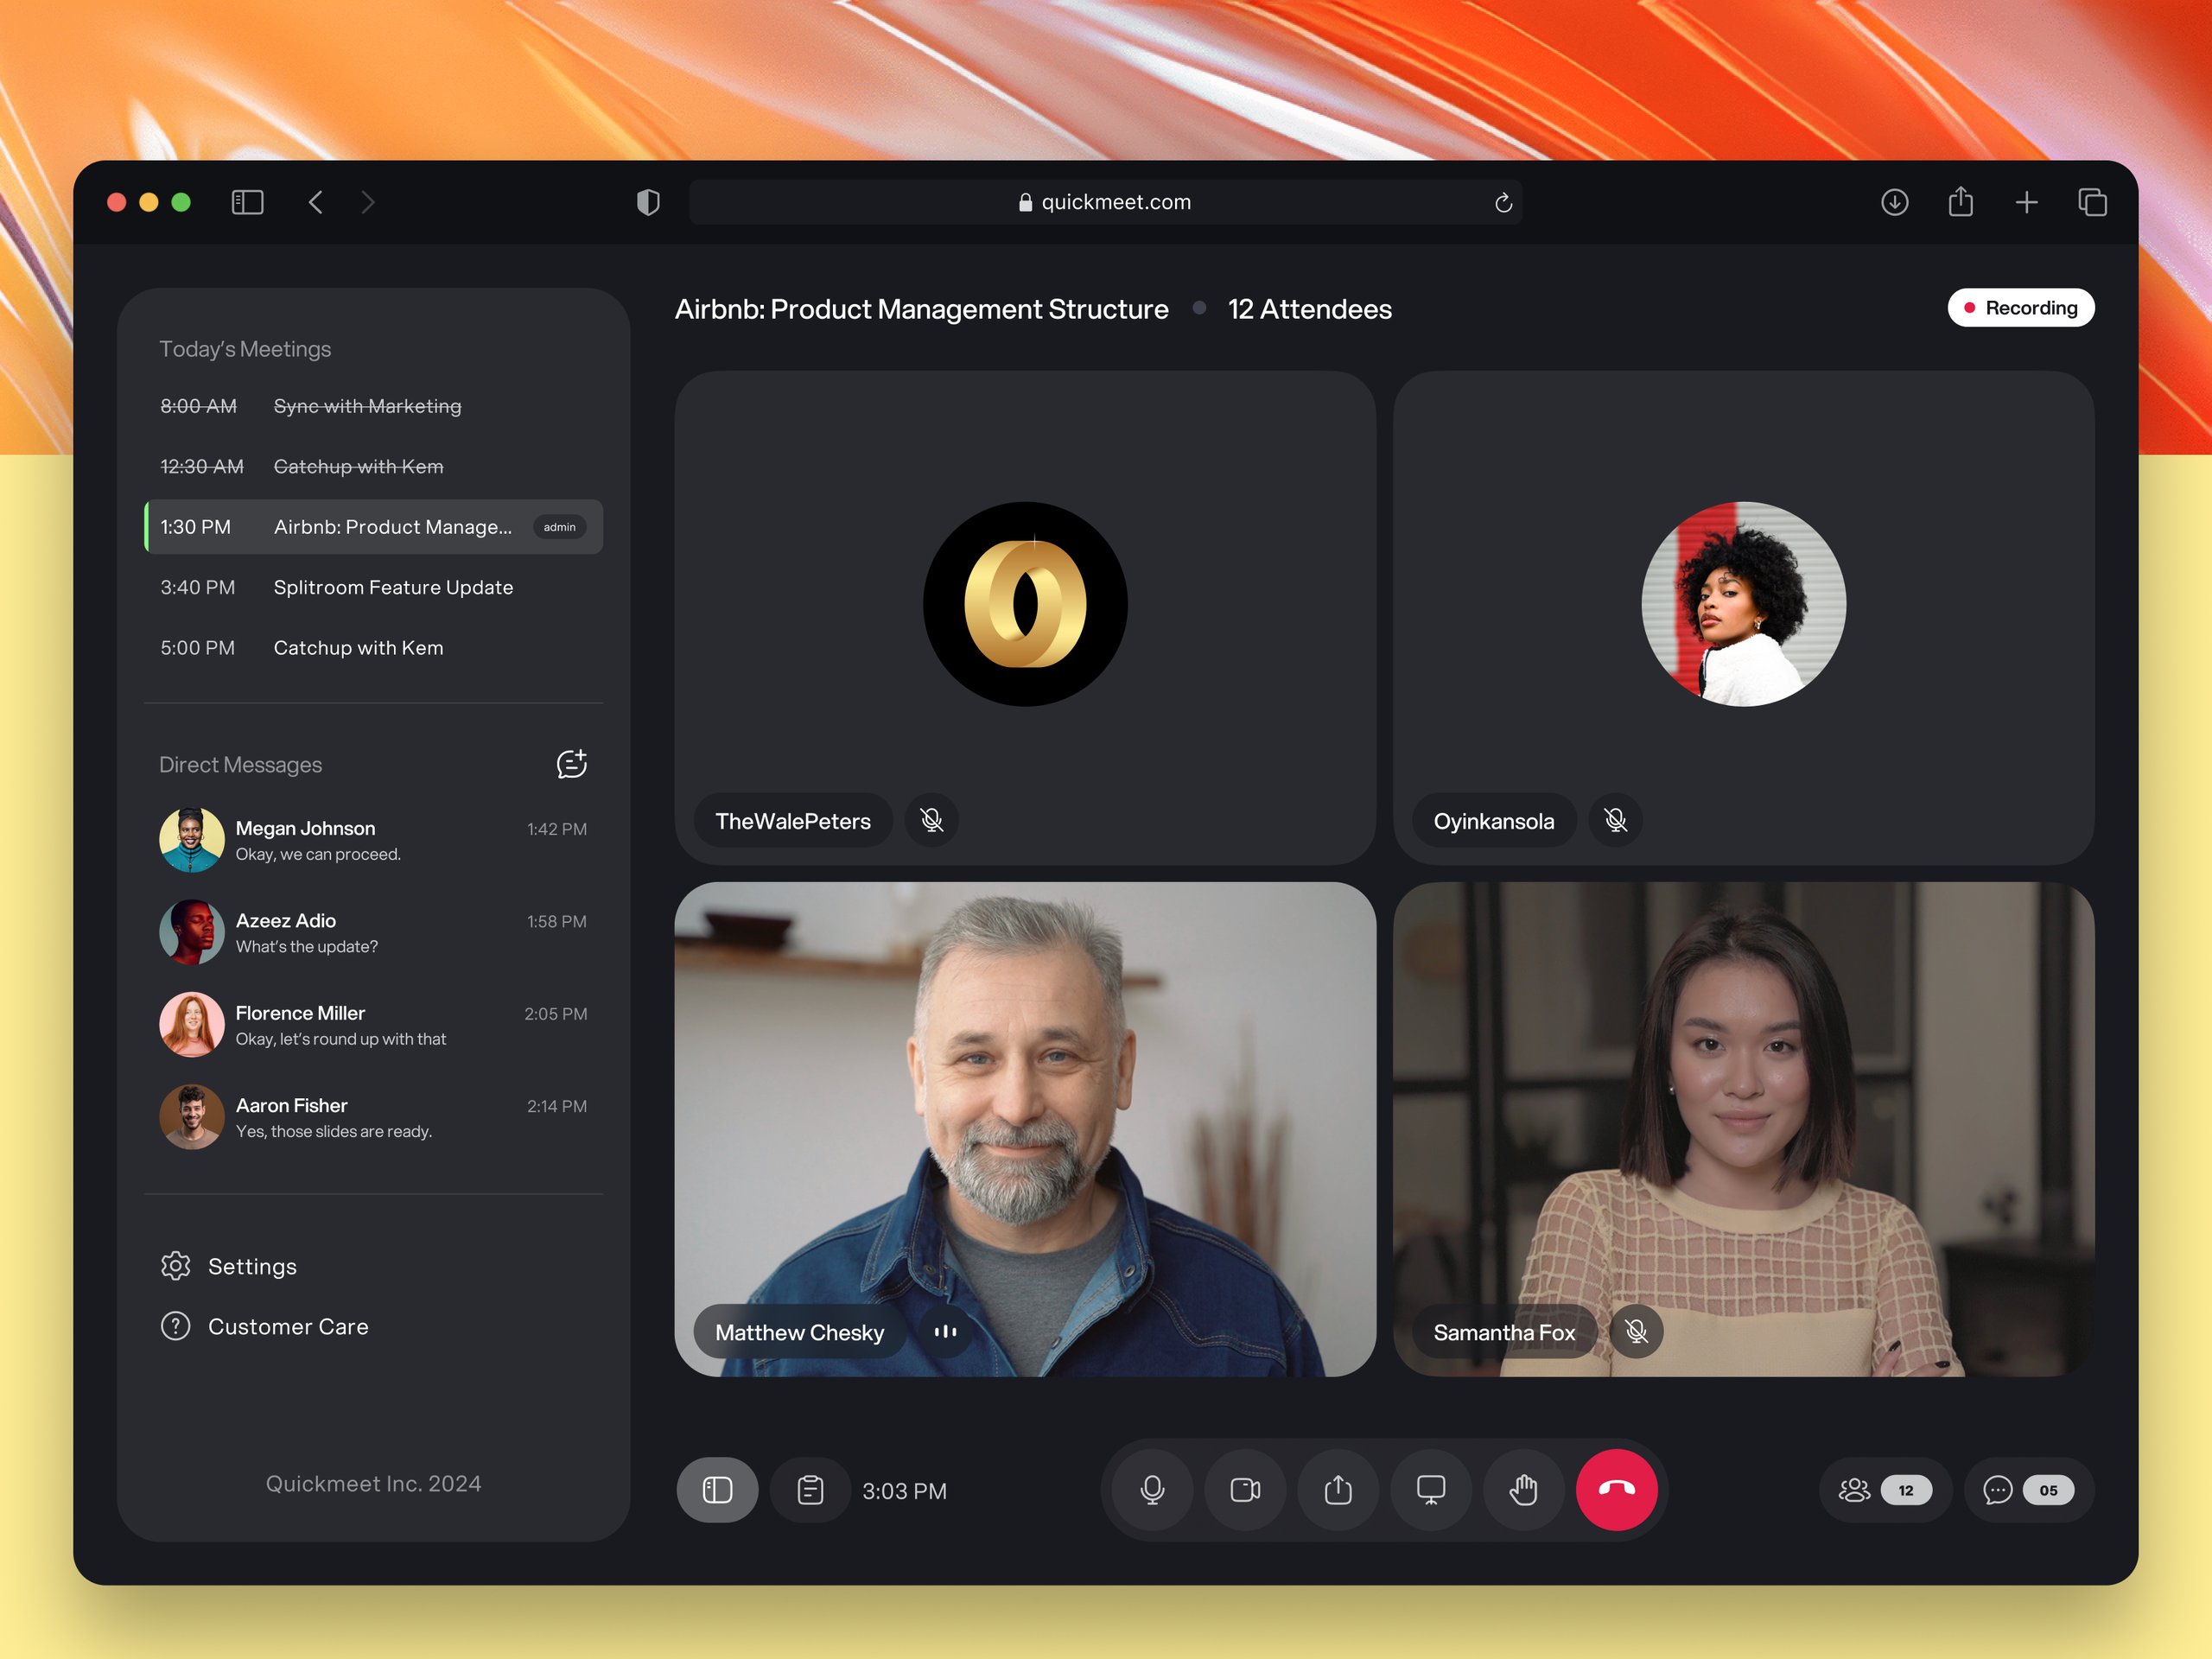Click the admin badge
Viewport: 2212px width, 1659px height.
[x=560, y=527]
